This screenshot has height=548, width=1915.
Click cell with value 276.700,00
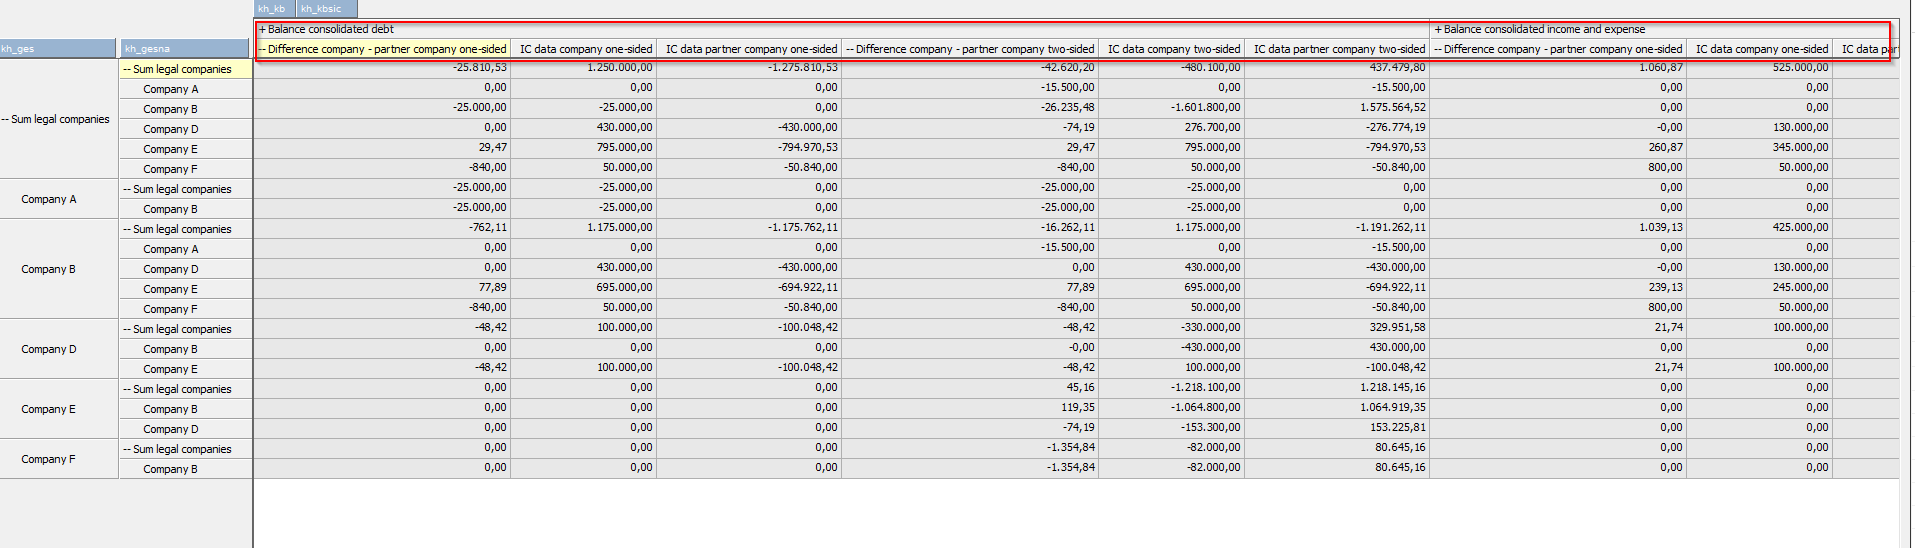coord(1172,128)
